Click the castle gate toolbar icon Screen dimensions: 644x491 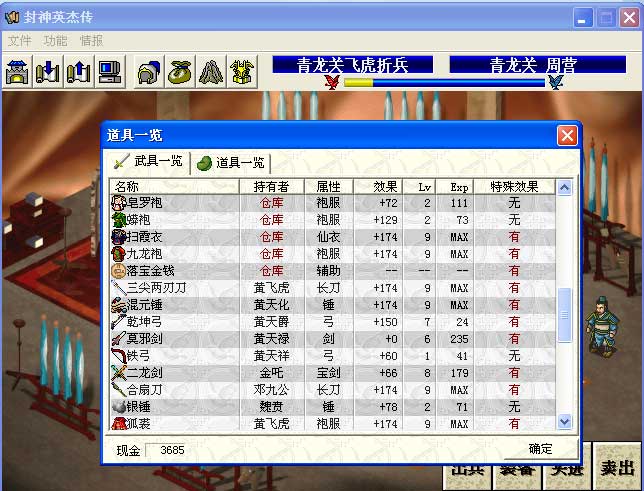17,72
